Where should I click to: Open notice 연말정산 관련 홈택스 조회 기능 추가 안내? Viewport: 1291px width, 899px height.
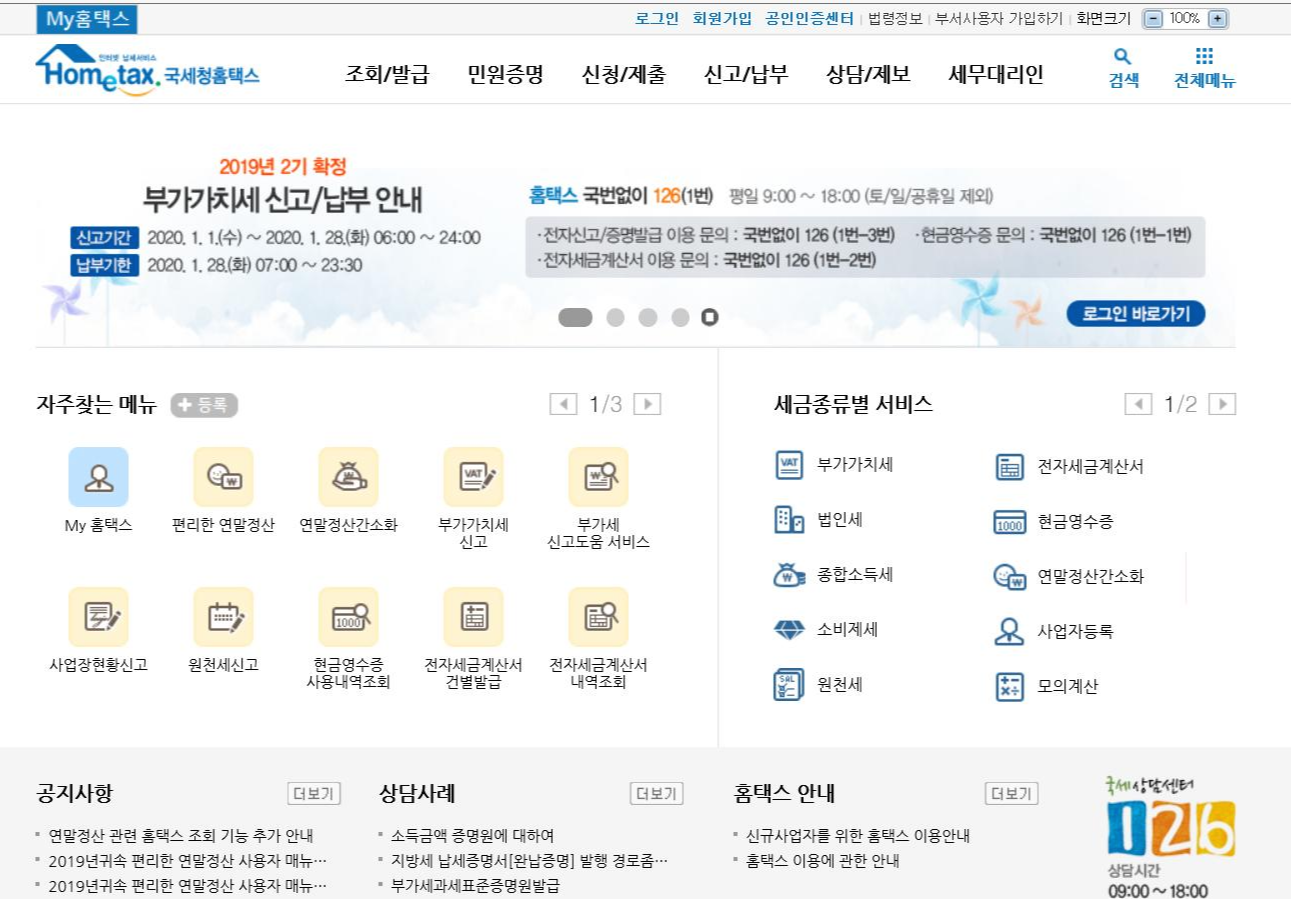pos(181,836)
